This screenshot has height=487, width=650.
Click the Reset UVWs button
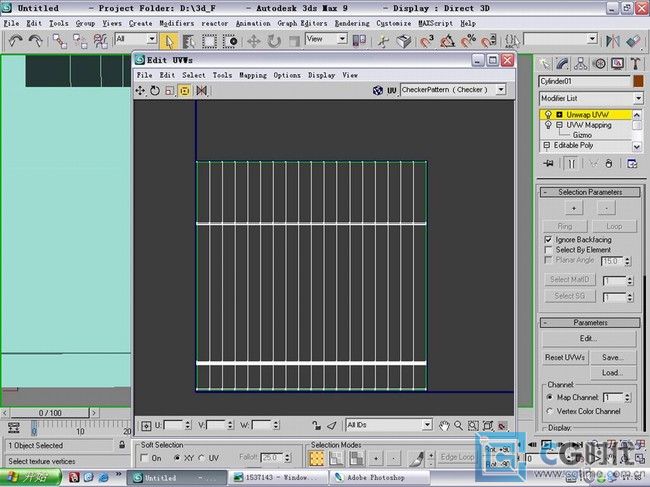point(565,357)
